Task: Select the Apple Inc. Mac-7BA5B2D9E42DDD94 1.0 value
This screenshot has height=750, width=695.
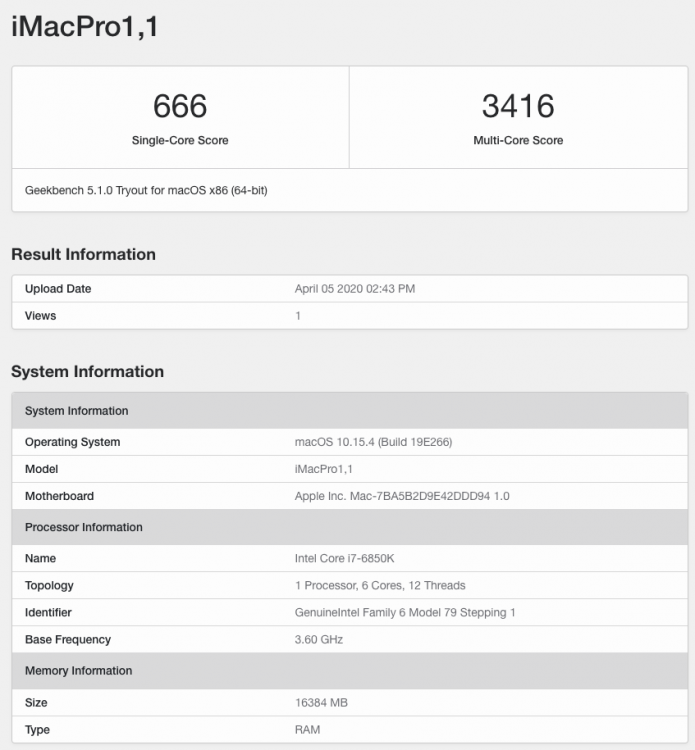Action: [402, 496]
